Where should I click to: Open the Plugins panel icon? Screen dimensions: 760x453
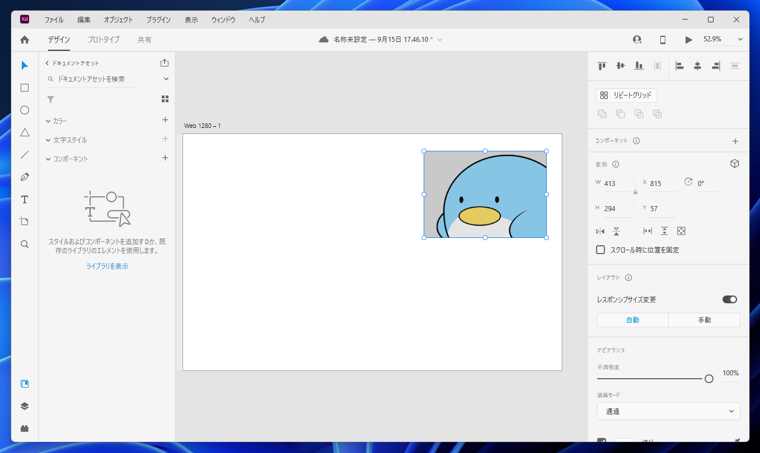click(25, 428)
